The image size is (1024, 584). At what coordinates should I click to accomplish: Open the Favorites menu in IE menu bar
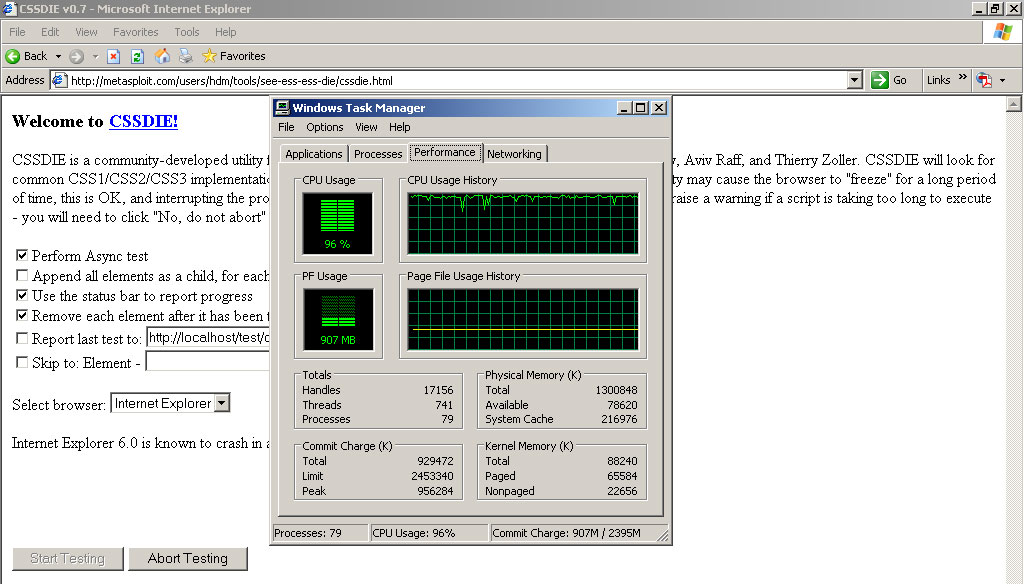pyautogui.click(x=135, y=32)
